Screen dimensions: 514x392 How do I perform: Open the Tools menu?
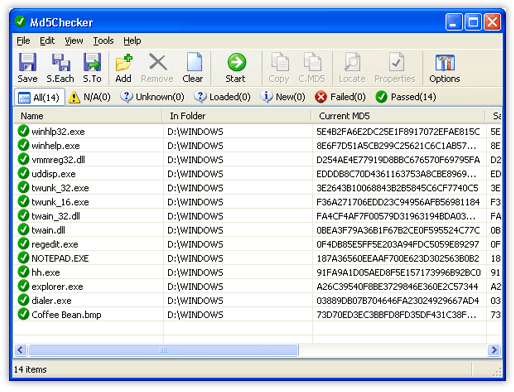point(103,41)
